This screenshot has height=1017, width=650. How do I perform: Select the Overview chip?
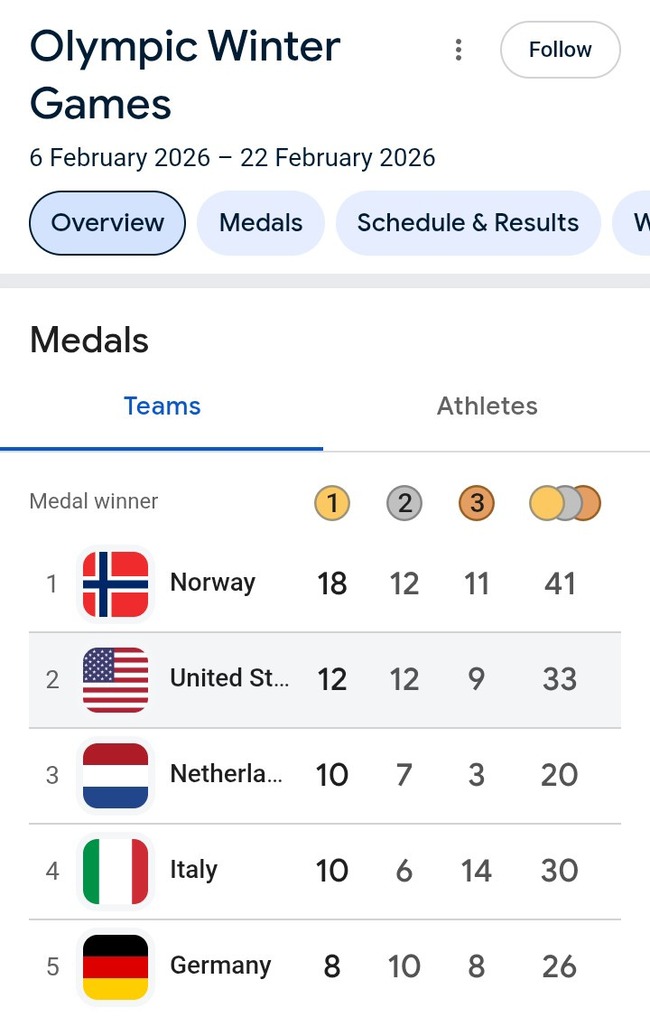(107, 222)
